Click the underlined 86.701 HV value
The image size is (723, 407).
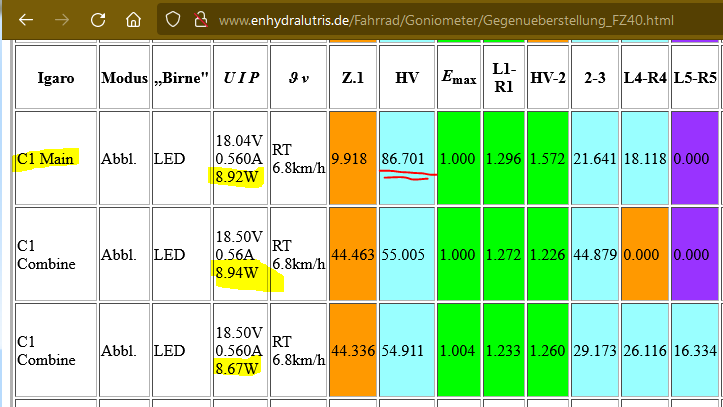tap(403, 159)
